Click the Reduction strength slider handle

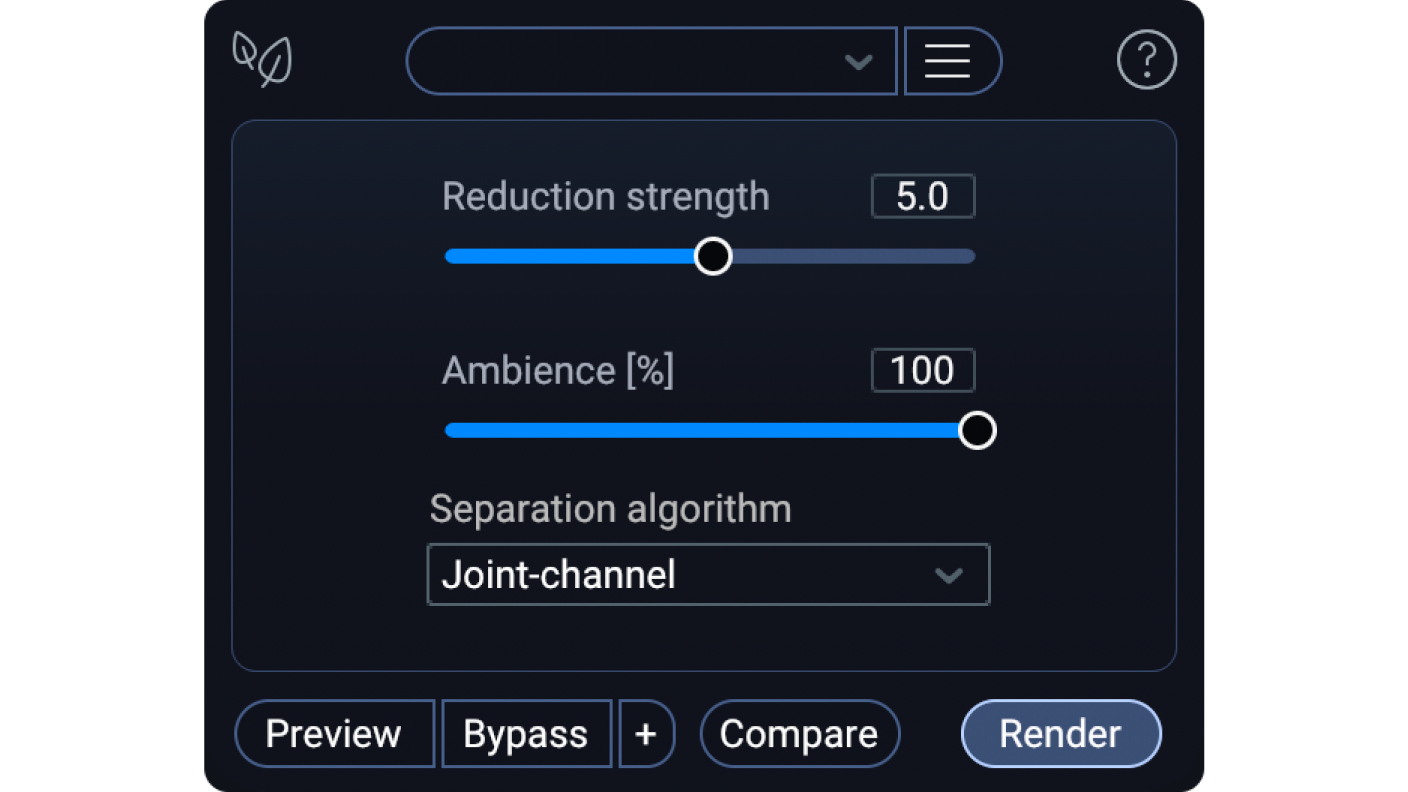(713, 256)
